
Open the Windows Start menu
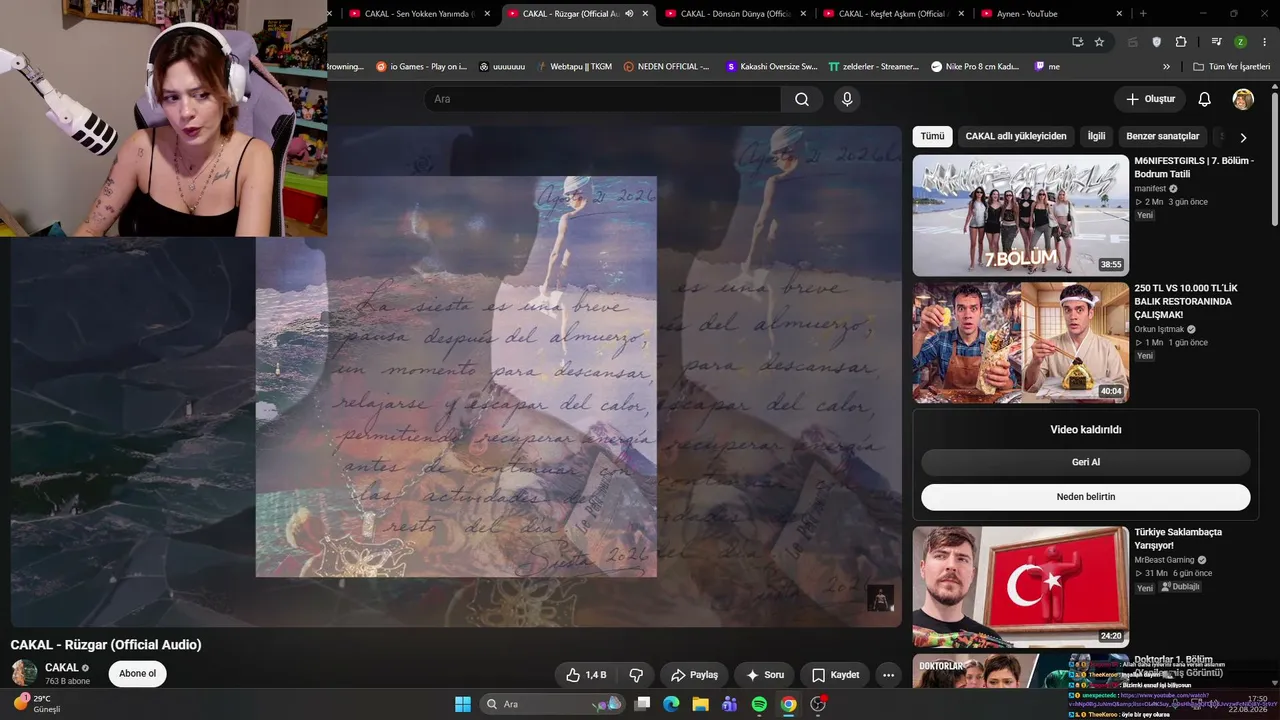pos(463,704)
